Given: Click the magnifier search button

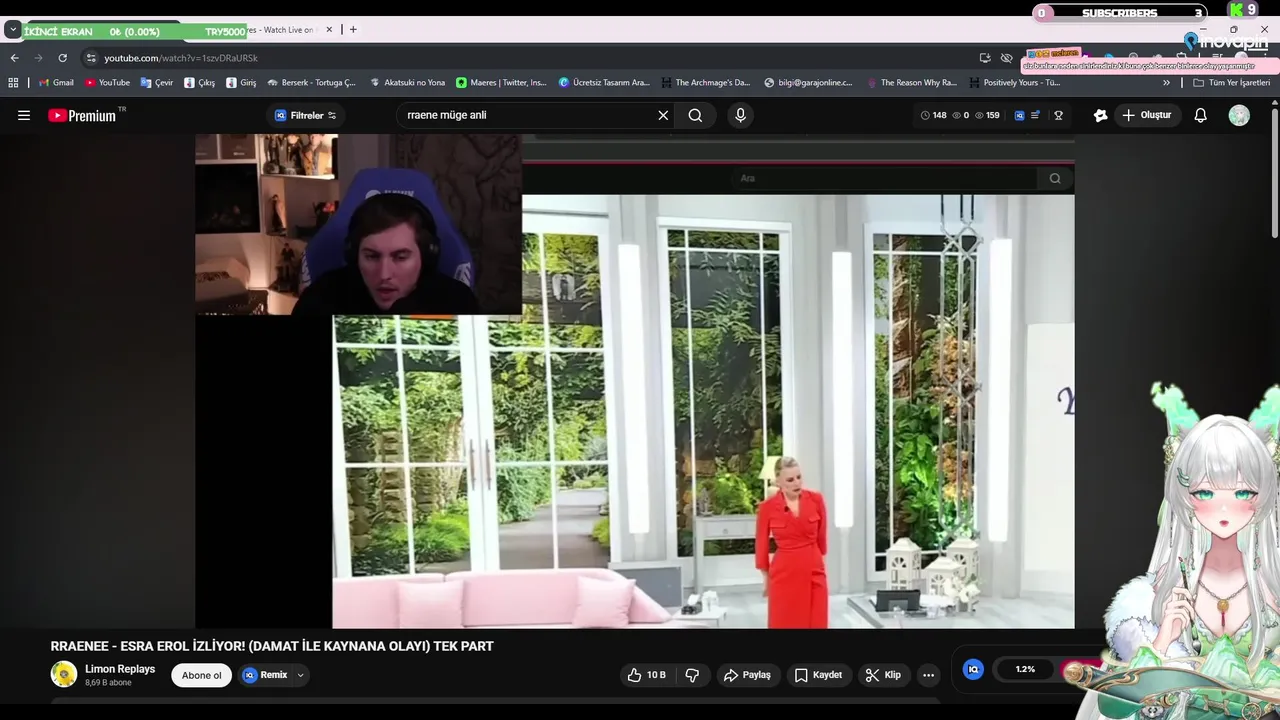Looking at the screenshot, I should point(695,115).
